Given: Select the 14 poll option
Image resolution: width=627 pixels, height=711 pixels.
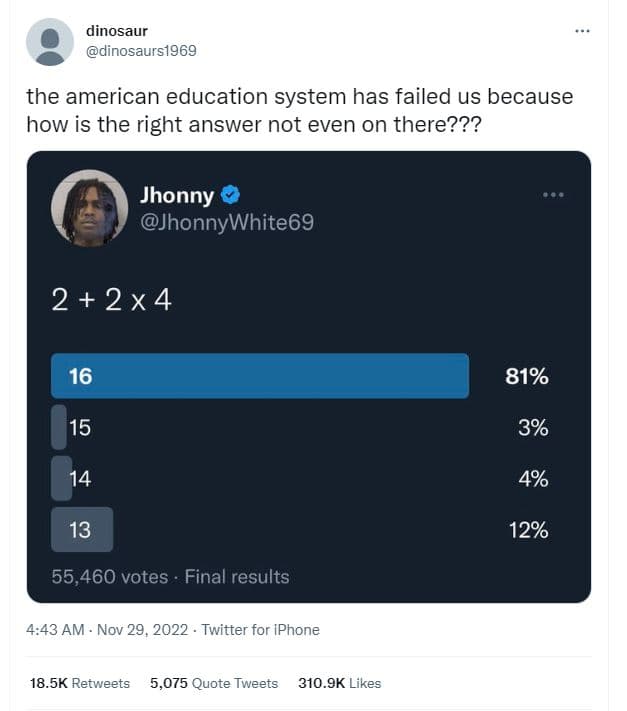Looking at the screenshot, I should pos(80,479).
